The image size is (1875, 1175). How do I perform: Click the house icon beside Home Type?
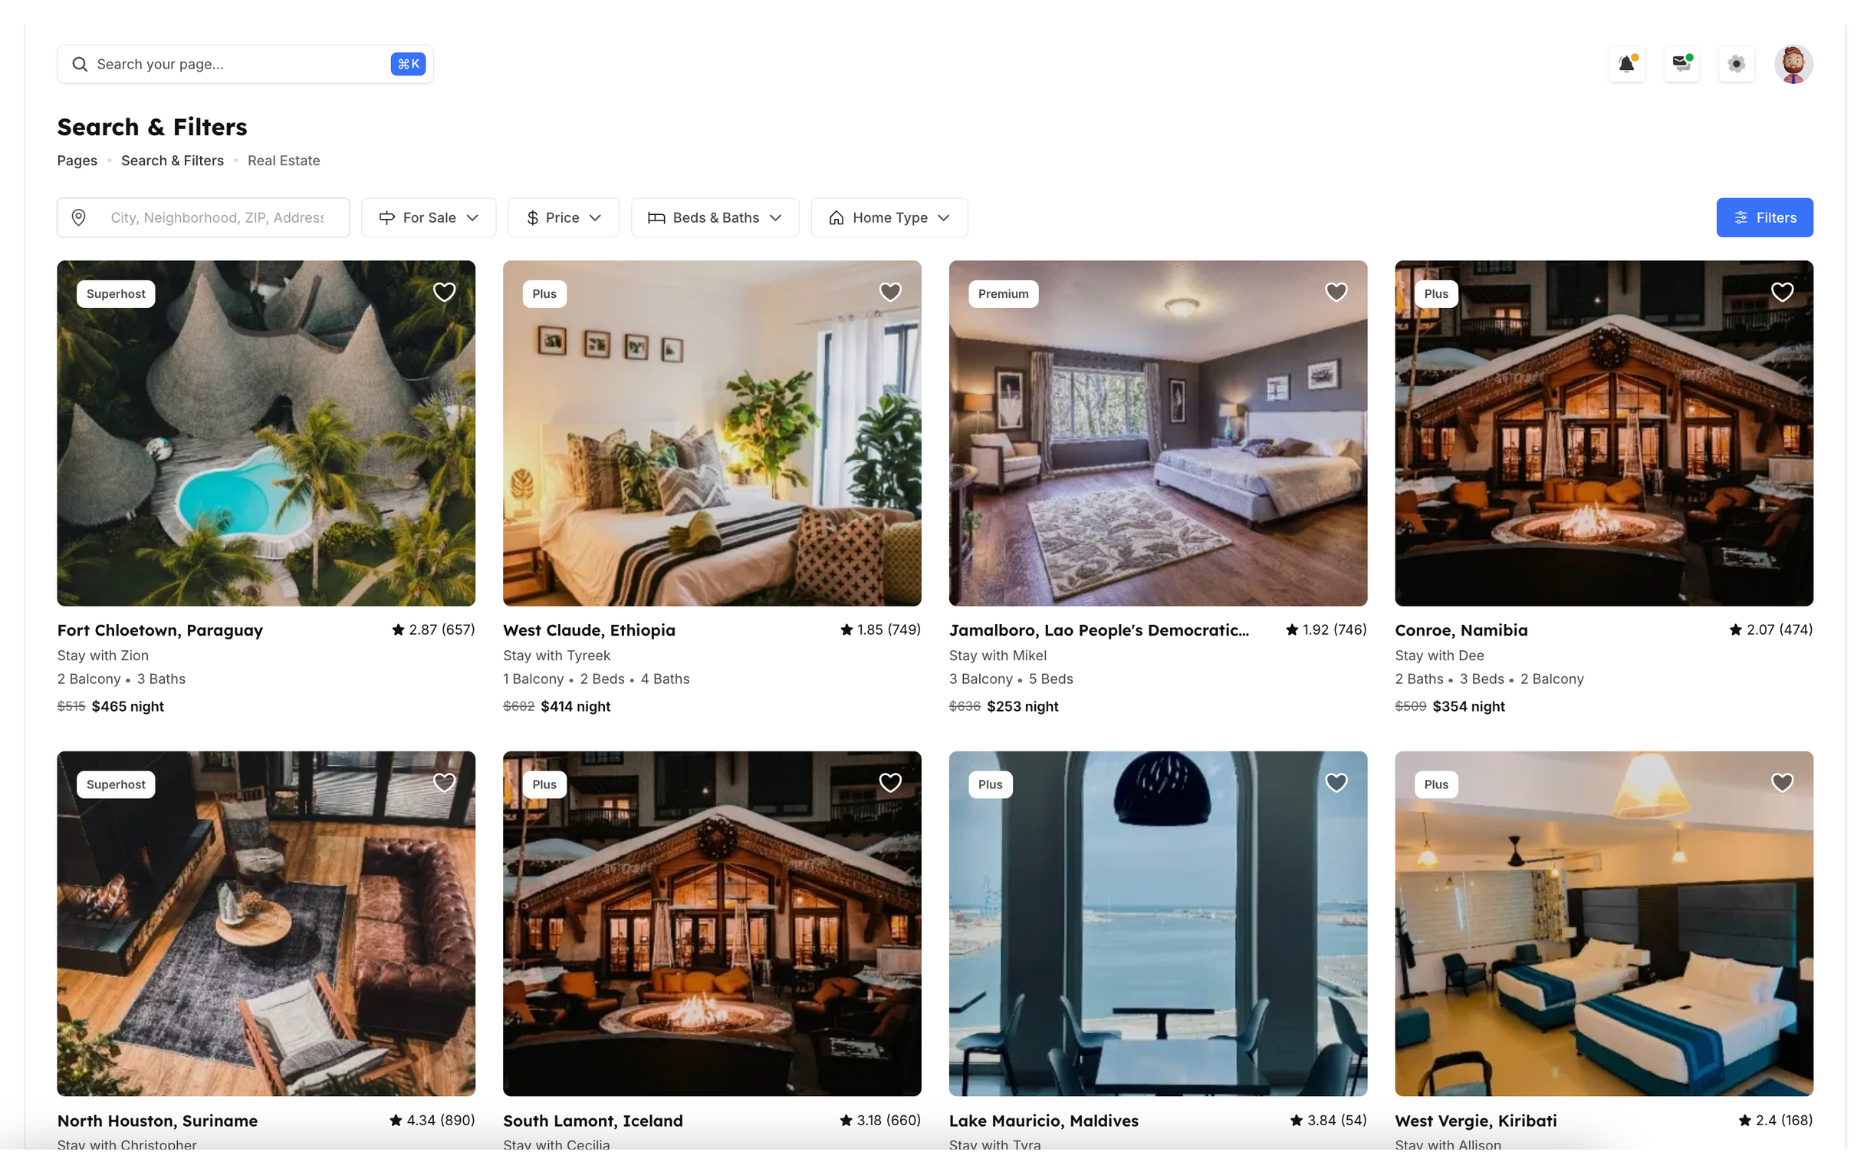(x=836, y=217)
